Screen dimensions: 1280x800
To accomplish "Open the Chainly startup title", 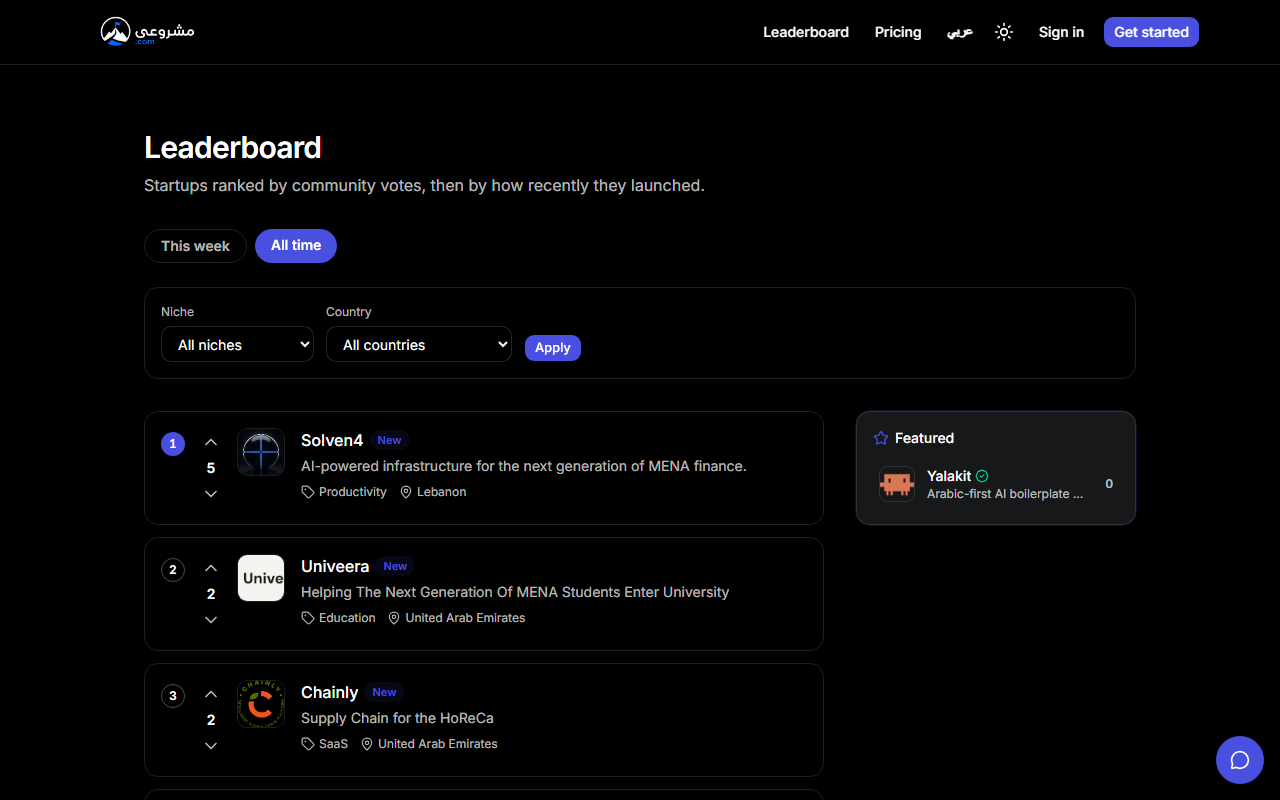I will (329, 692).
